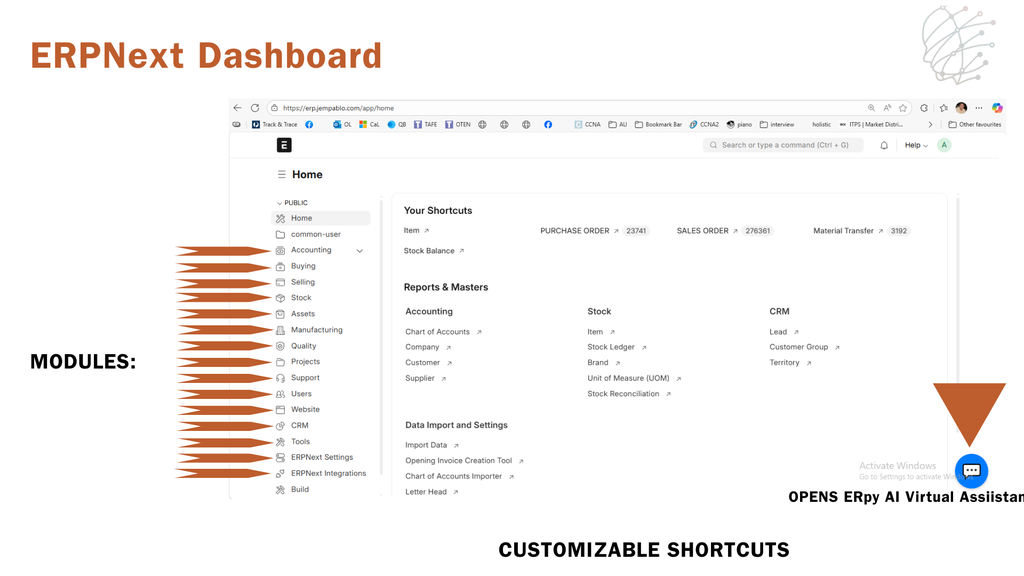Click the Users module icon

[x=280, y=394]
